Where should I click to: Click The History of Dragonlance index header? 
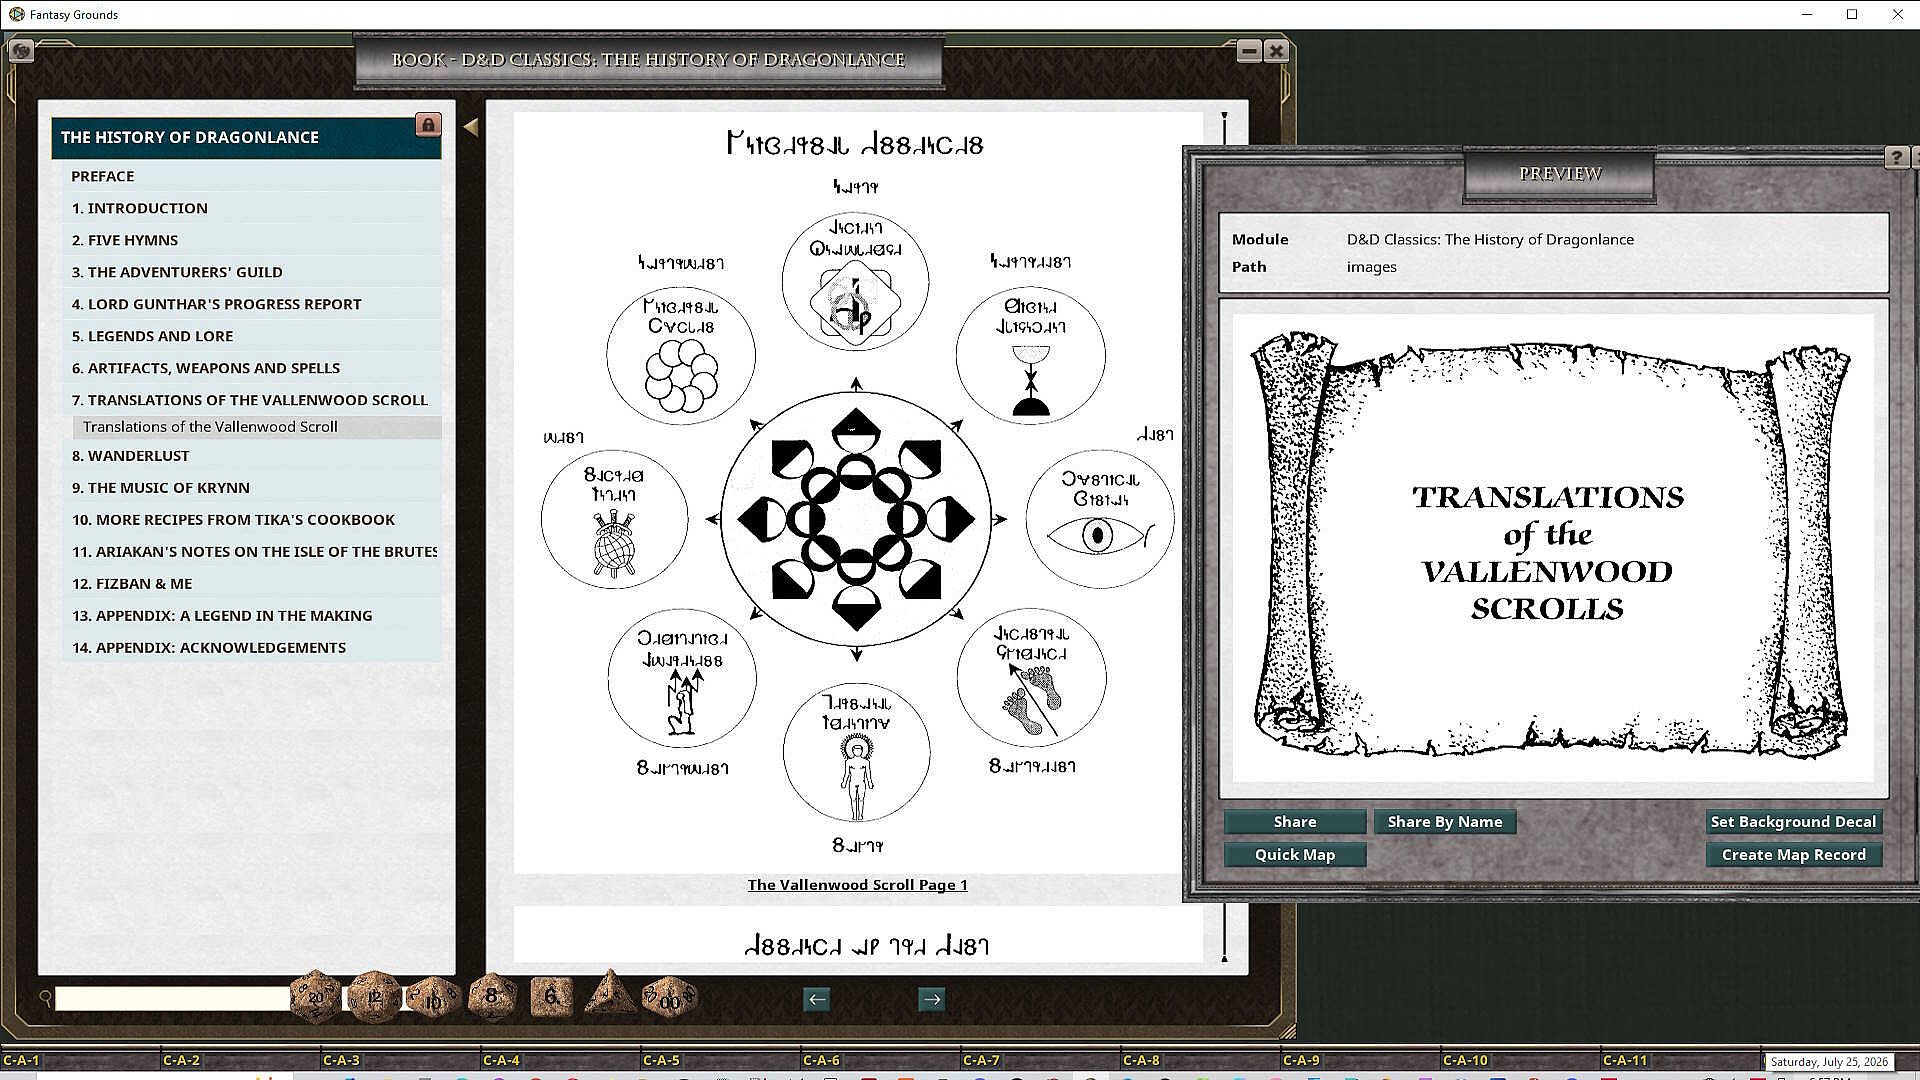coord(246,138)
